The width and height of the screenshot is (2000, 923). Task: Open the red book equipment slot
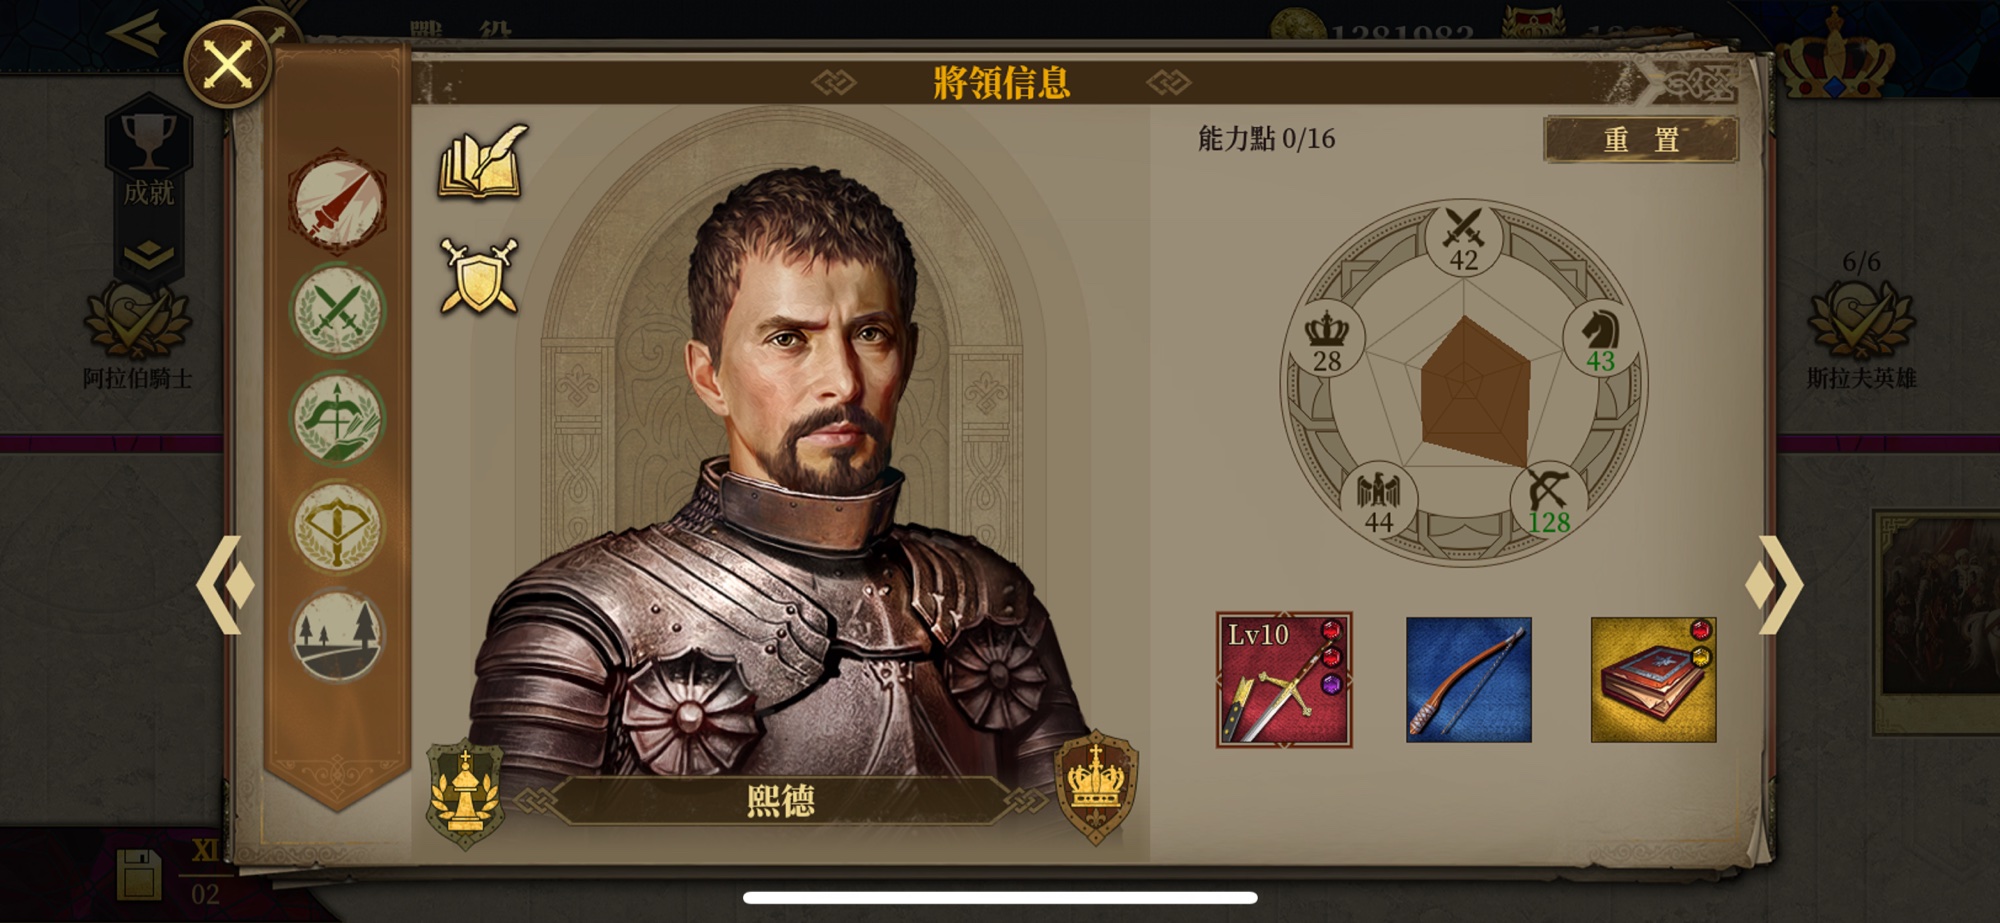coord(1654,680)
